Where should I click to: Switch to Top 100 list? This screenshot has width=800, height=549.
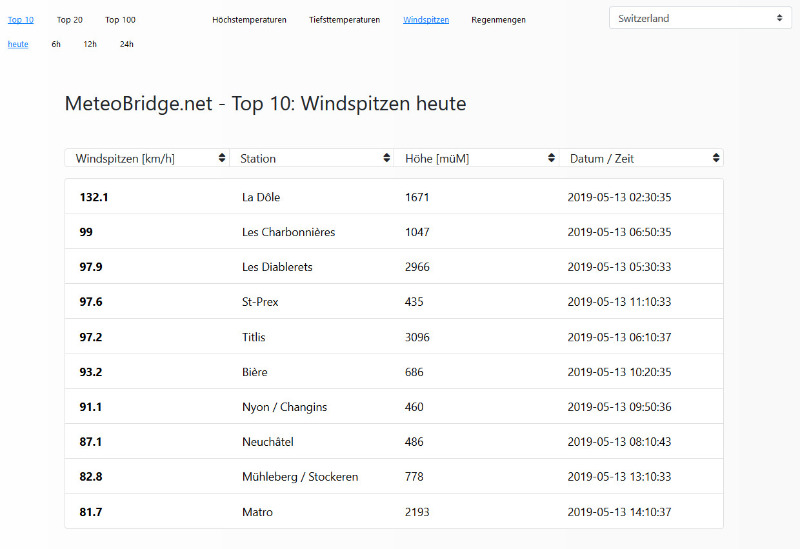(120, 20)
